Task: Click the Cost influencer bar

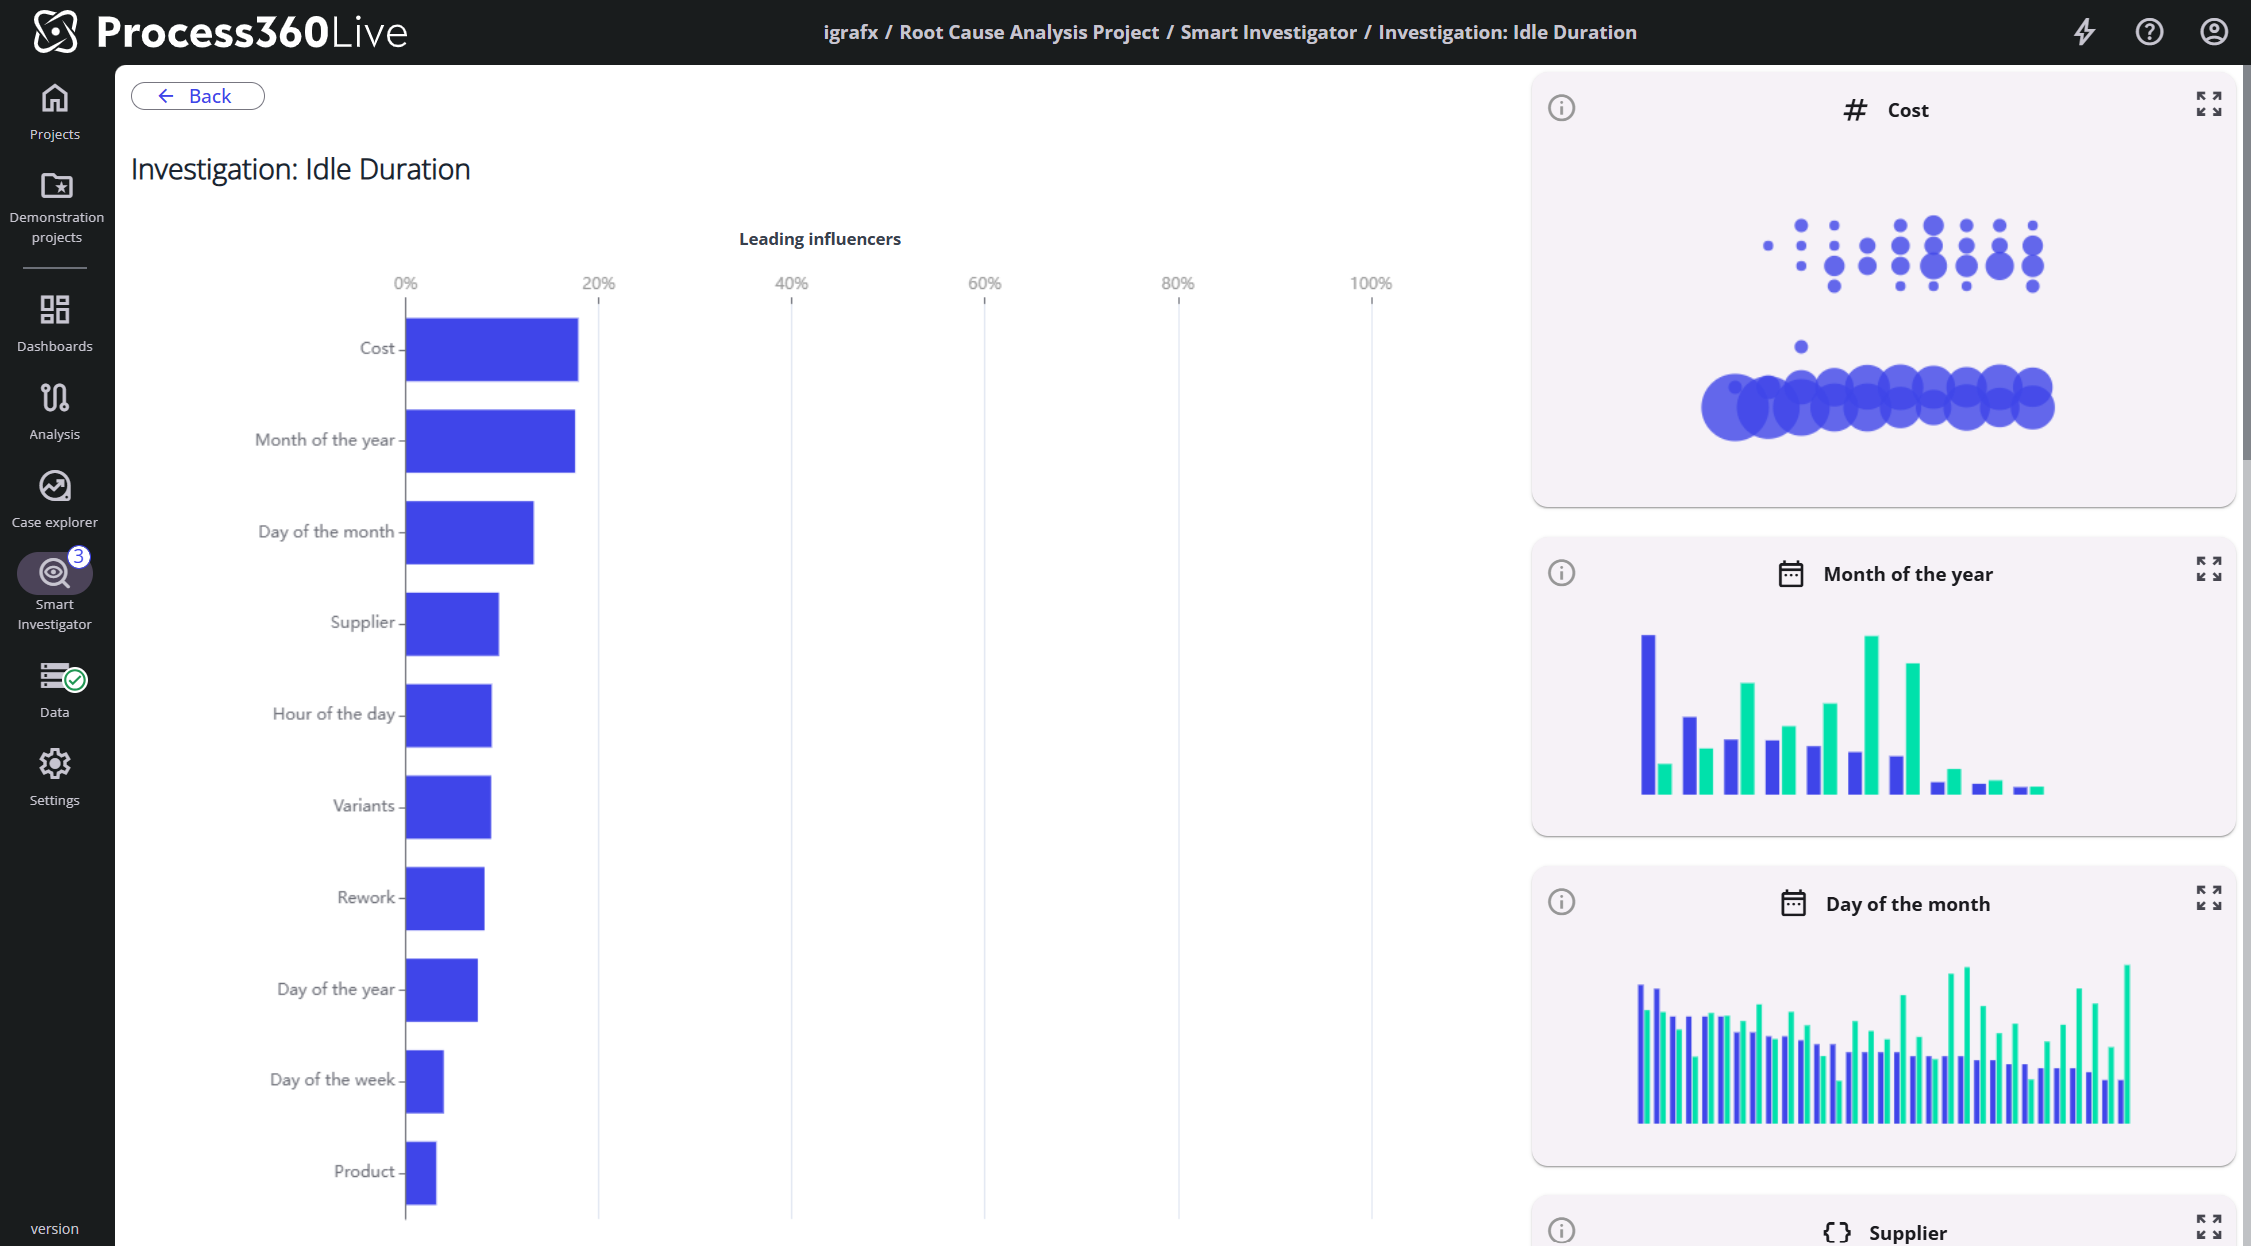Action: click(492, 349)
